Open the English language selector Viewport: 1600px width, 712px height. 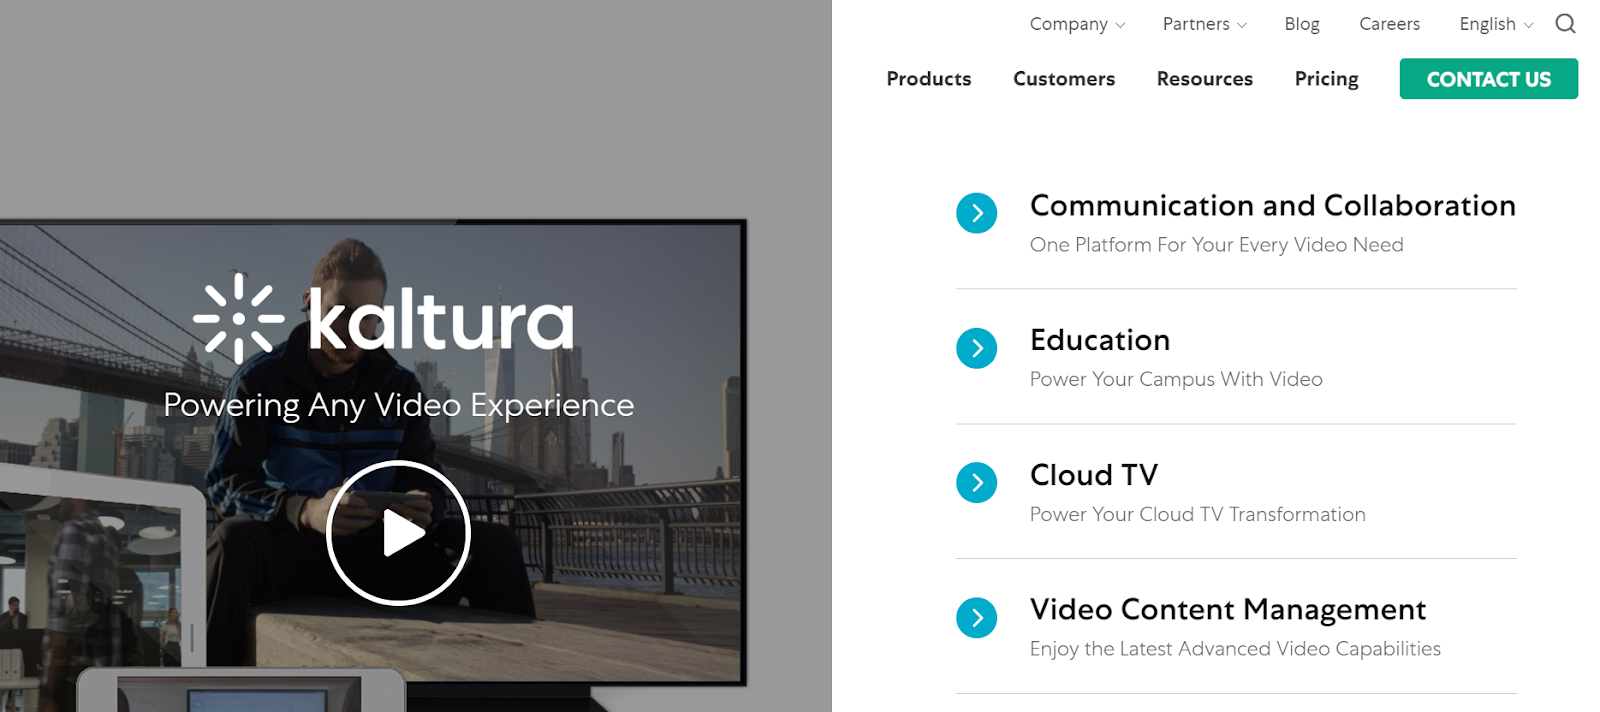(1496, 24)
